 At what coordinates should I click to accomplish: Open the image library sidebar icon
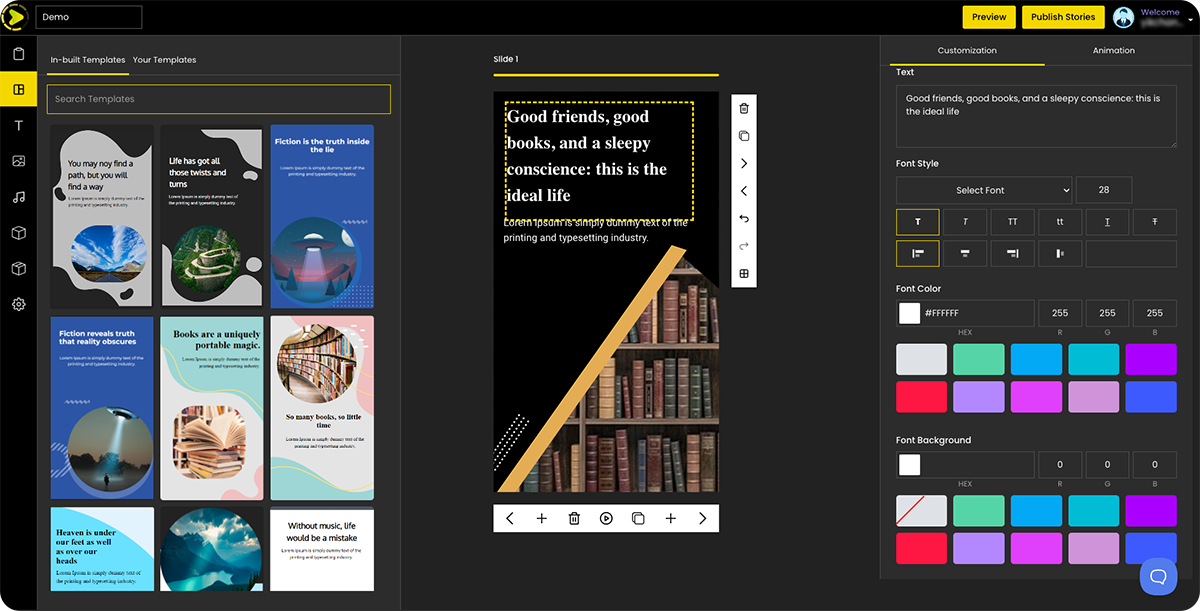click(18, 161)
